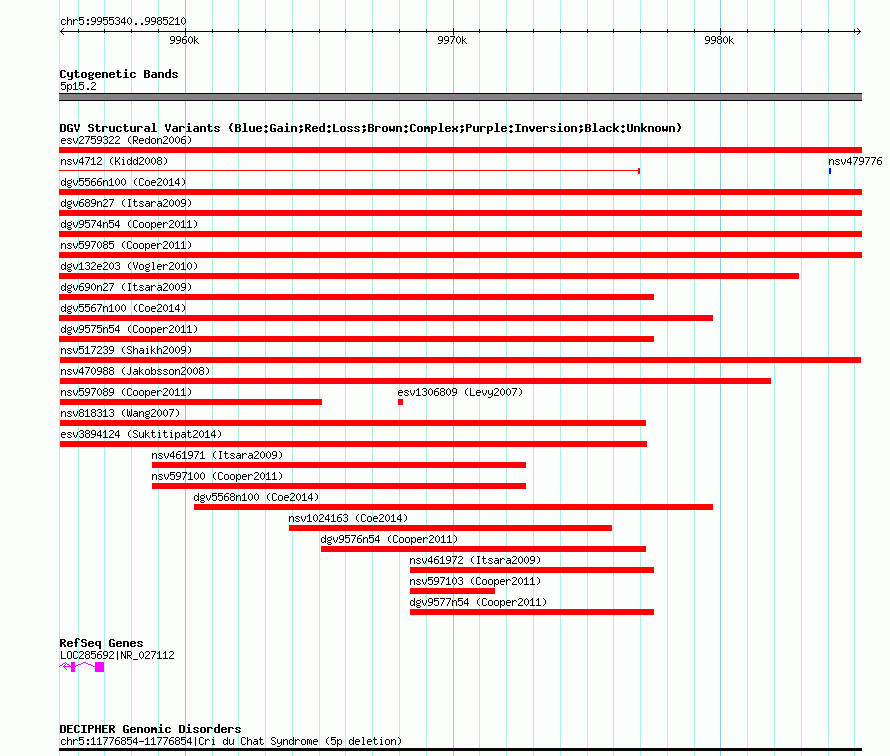Screen dimensions: 890x756
Task: Open dgv5567n100 (Coe2014) variant label
Action: [123, 308]
